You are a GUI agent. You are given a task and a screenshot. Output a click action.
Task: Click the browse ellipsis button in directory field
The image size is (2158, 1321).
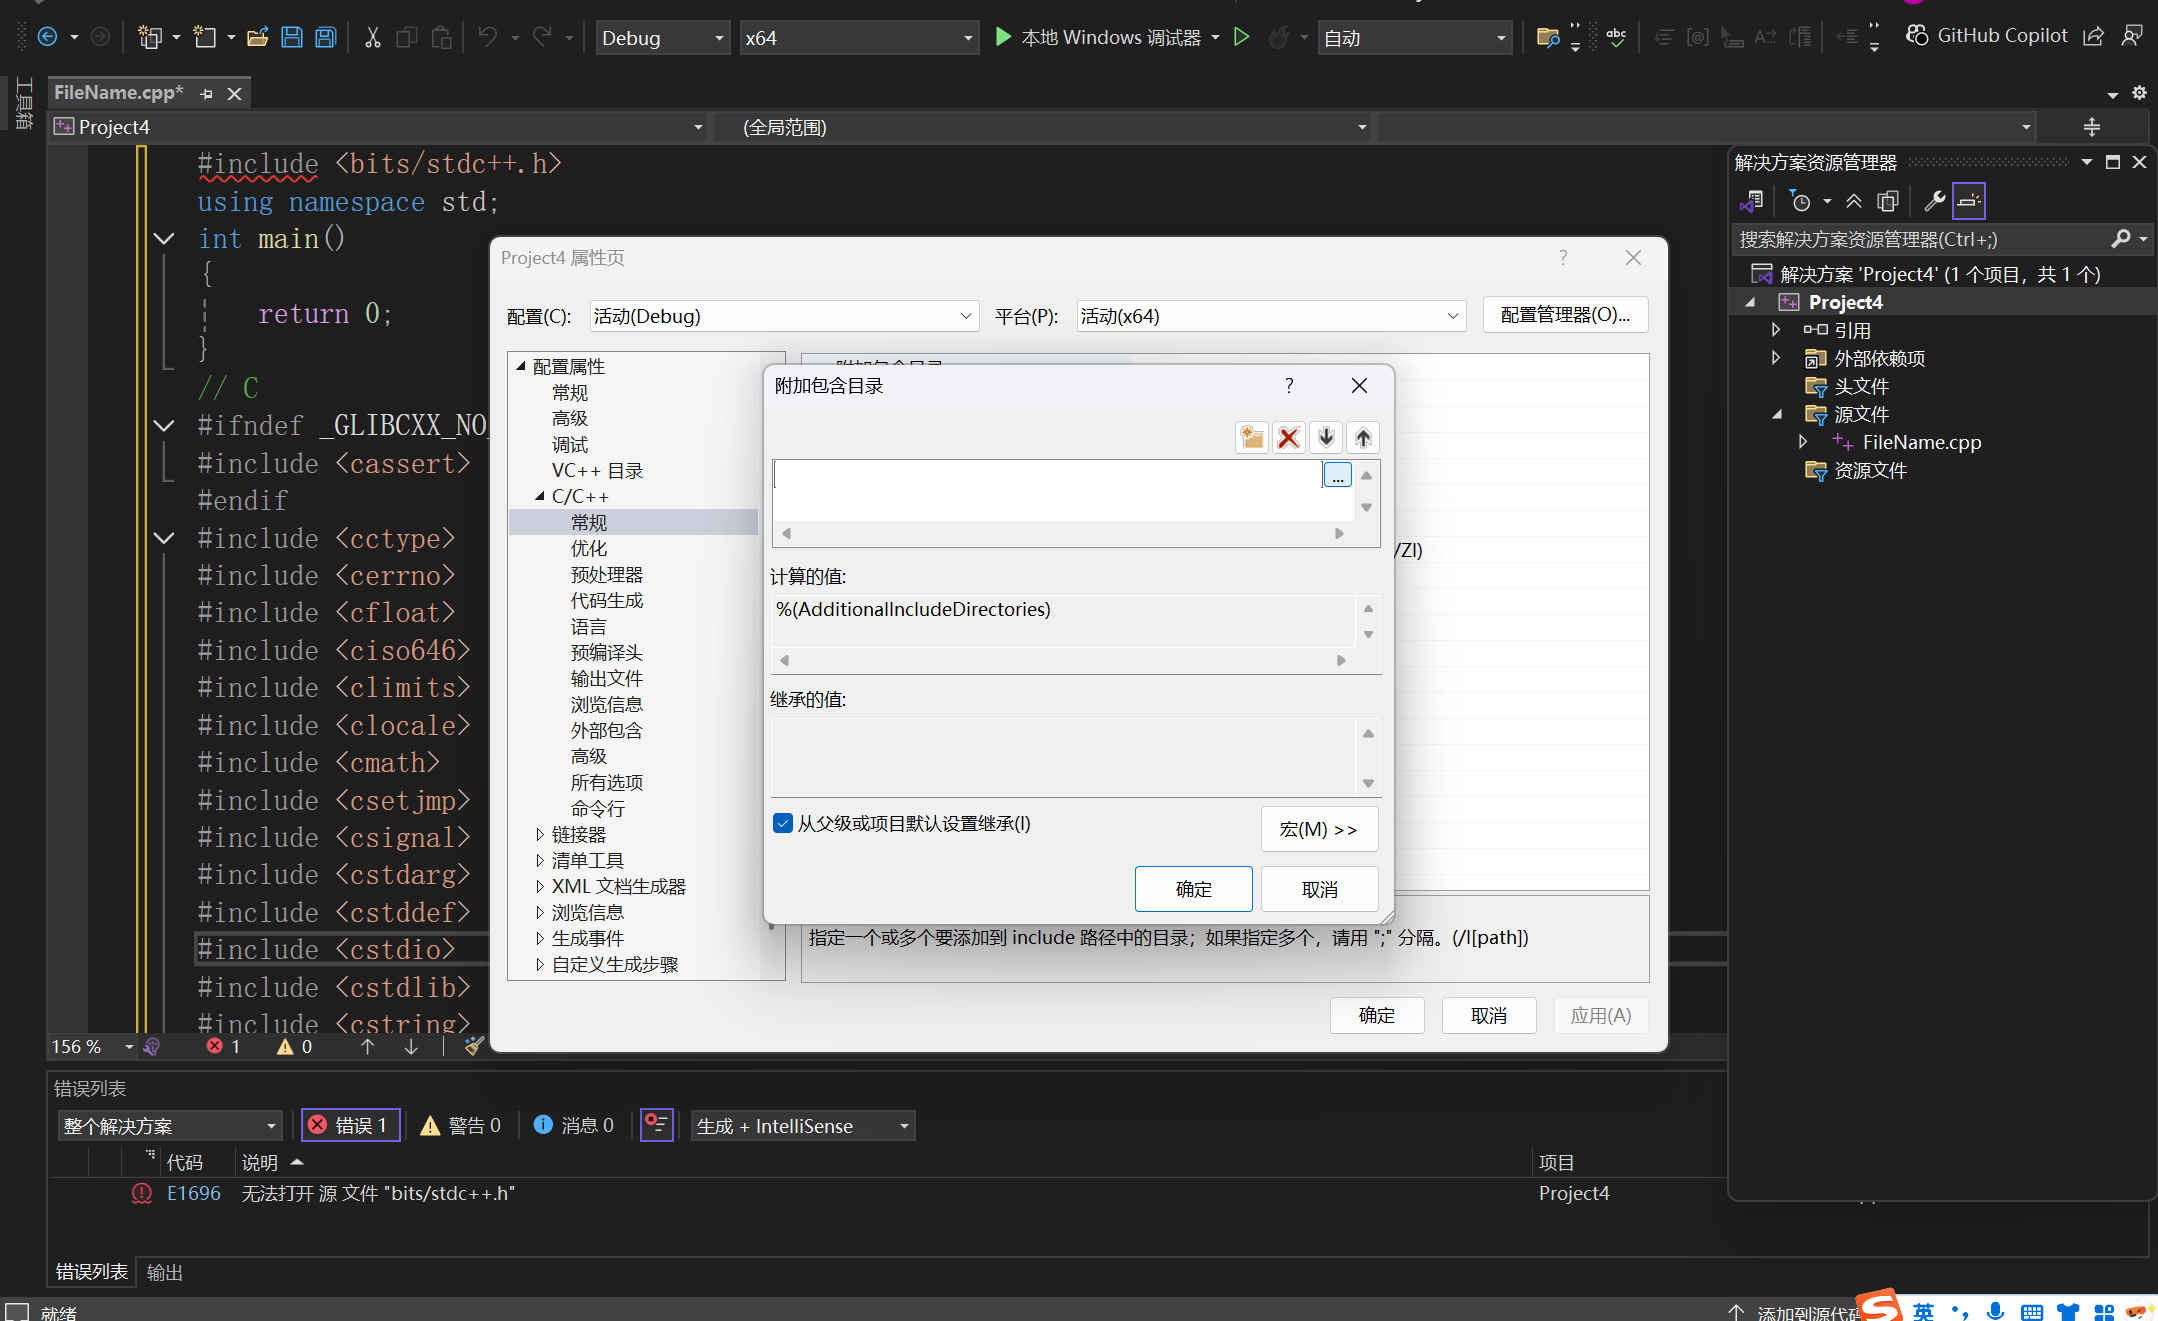coord(1337,476)
